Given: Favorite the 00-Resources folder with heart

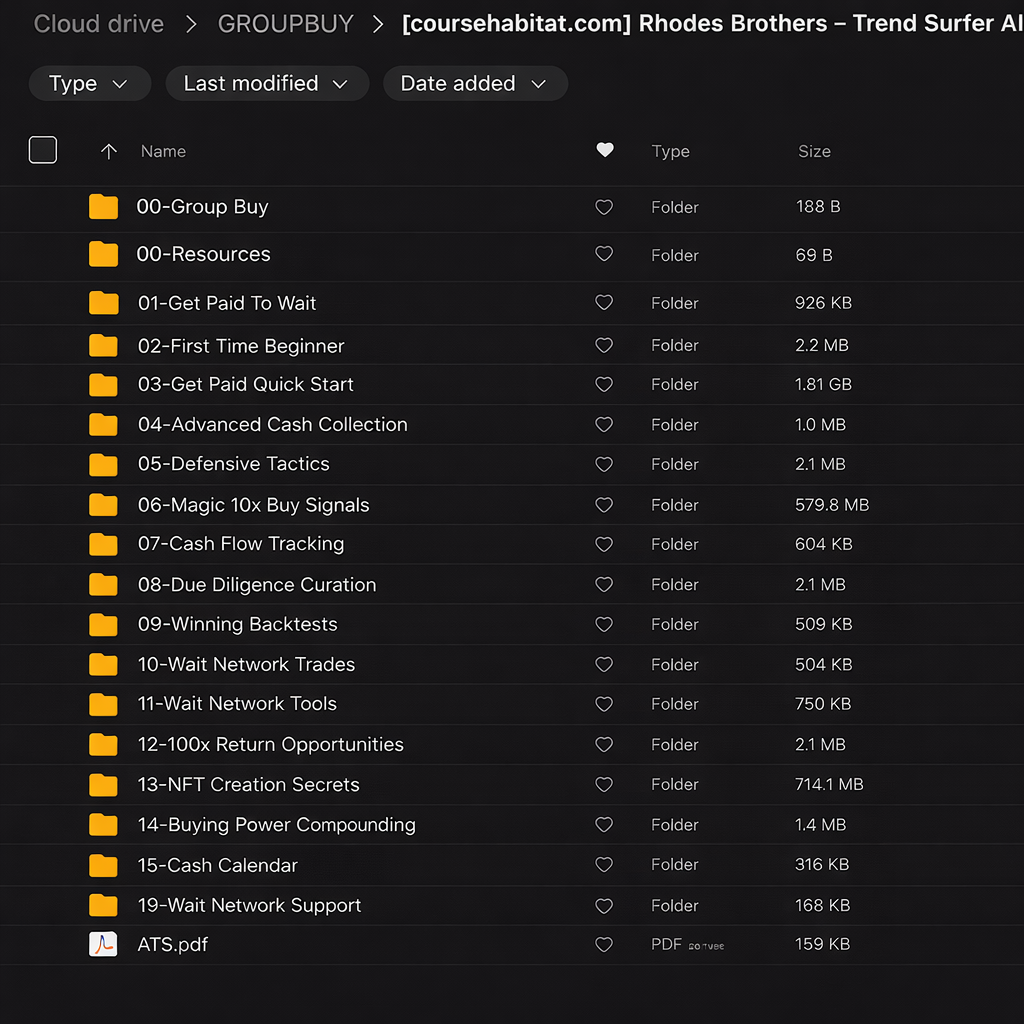Looking at the screenshot, I should tap(604, 254).
